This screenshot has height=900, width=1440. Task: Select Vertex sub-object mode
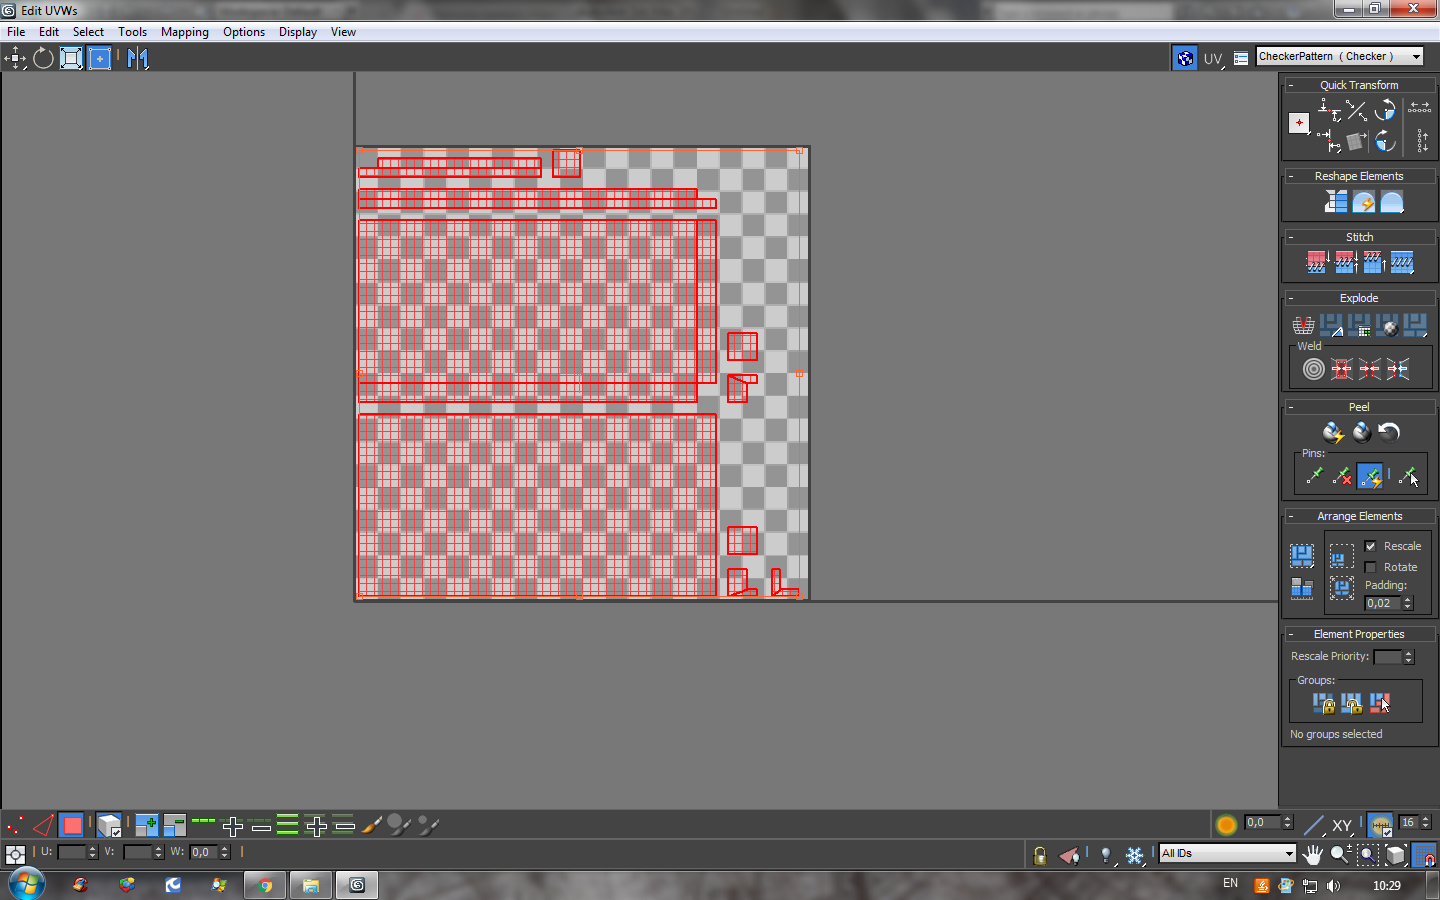(x=15, y=825)
